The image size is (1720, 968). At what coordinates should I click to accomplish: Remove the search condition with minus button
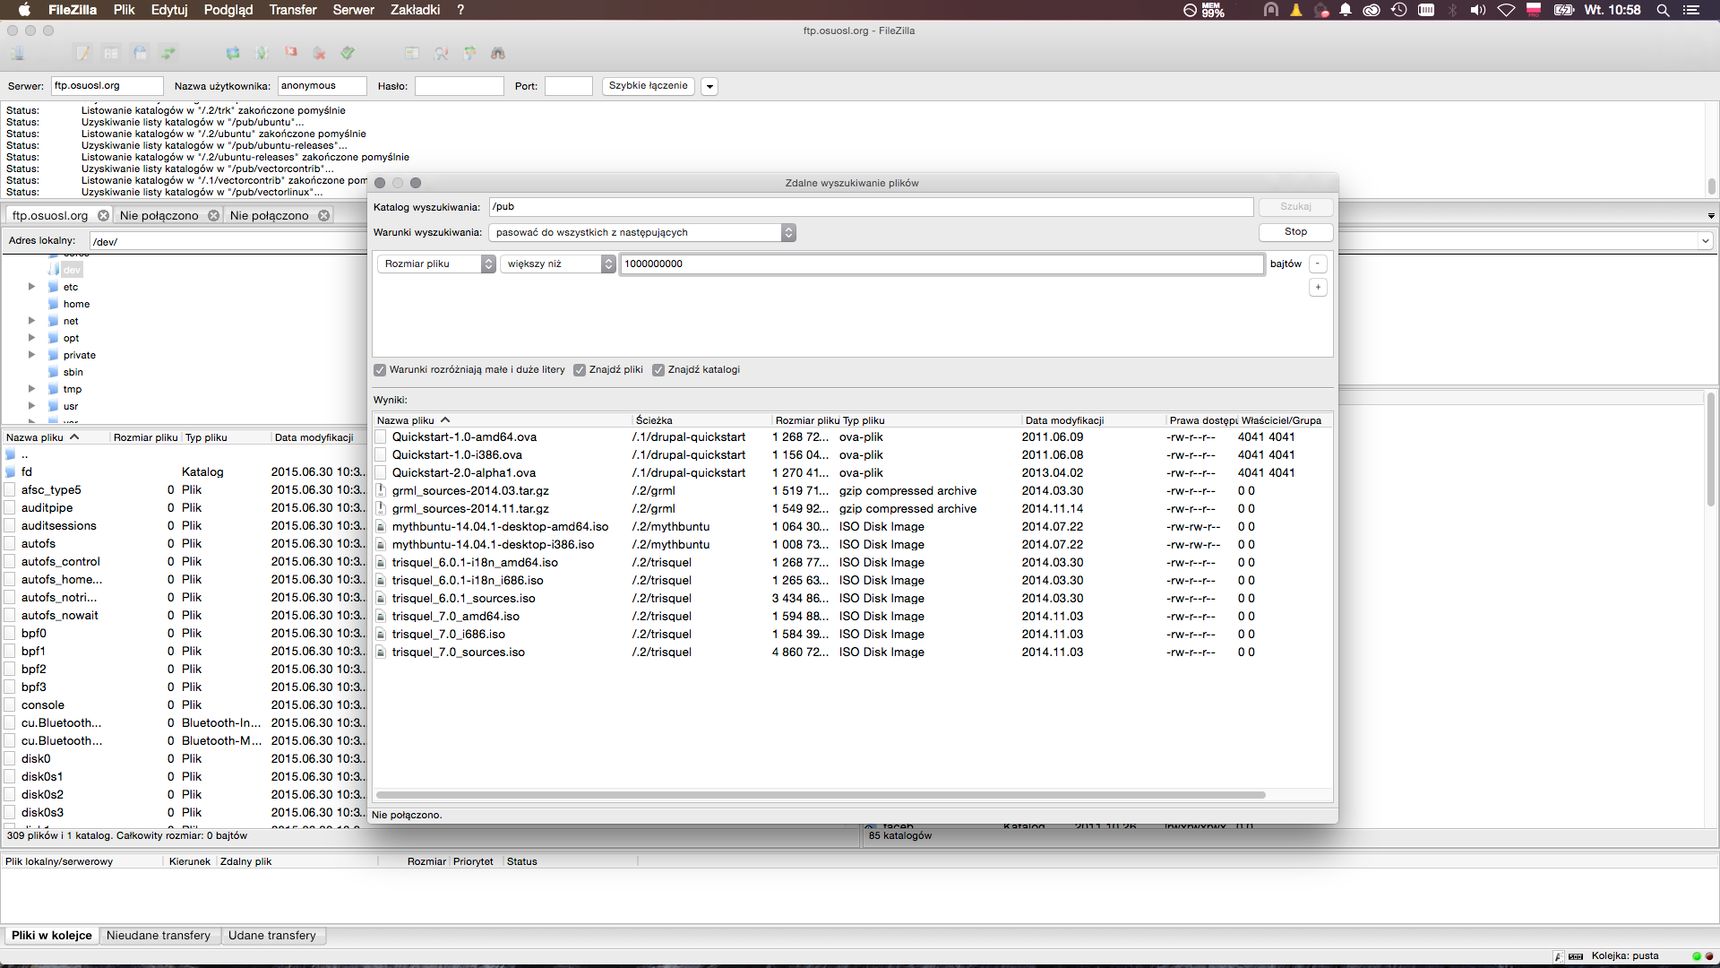click(x=1318, y=264)
